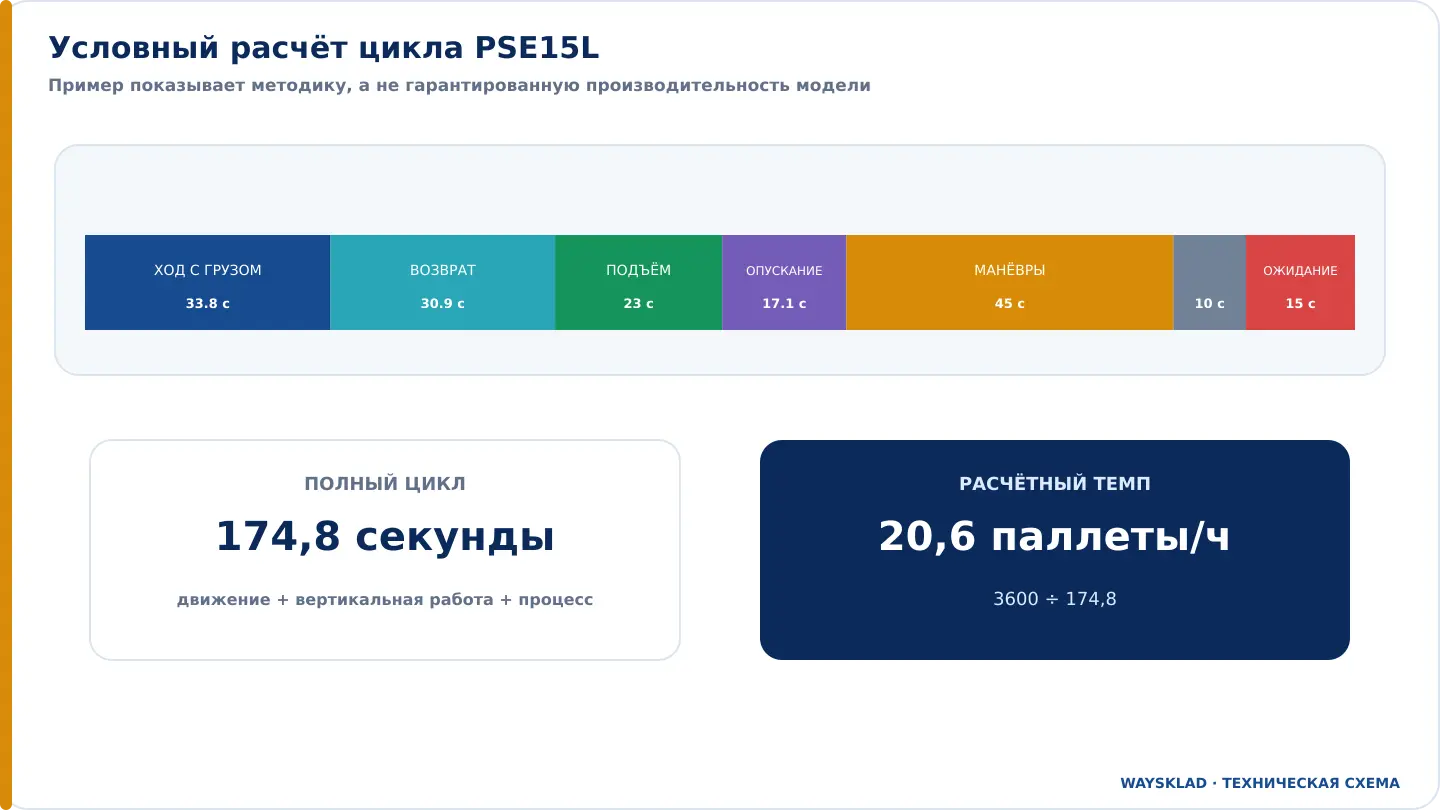Select the "23 с" value
This screenshot has width=1440, height=810.
(639, 304)
